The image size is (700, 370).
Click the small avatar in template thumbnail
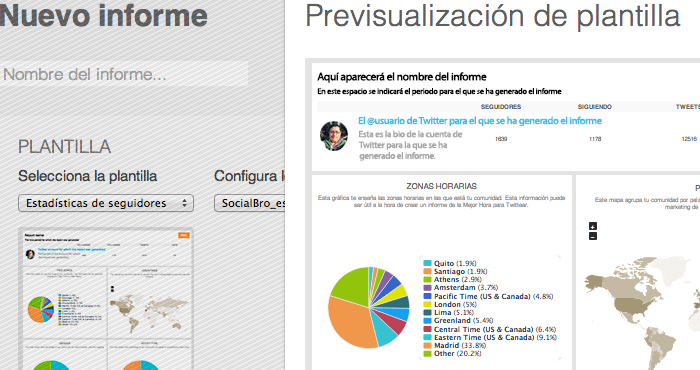(x=30, y=254)
